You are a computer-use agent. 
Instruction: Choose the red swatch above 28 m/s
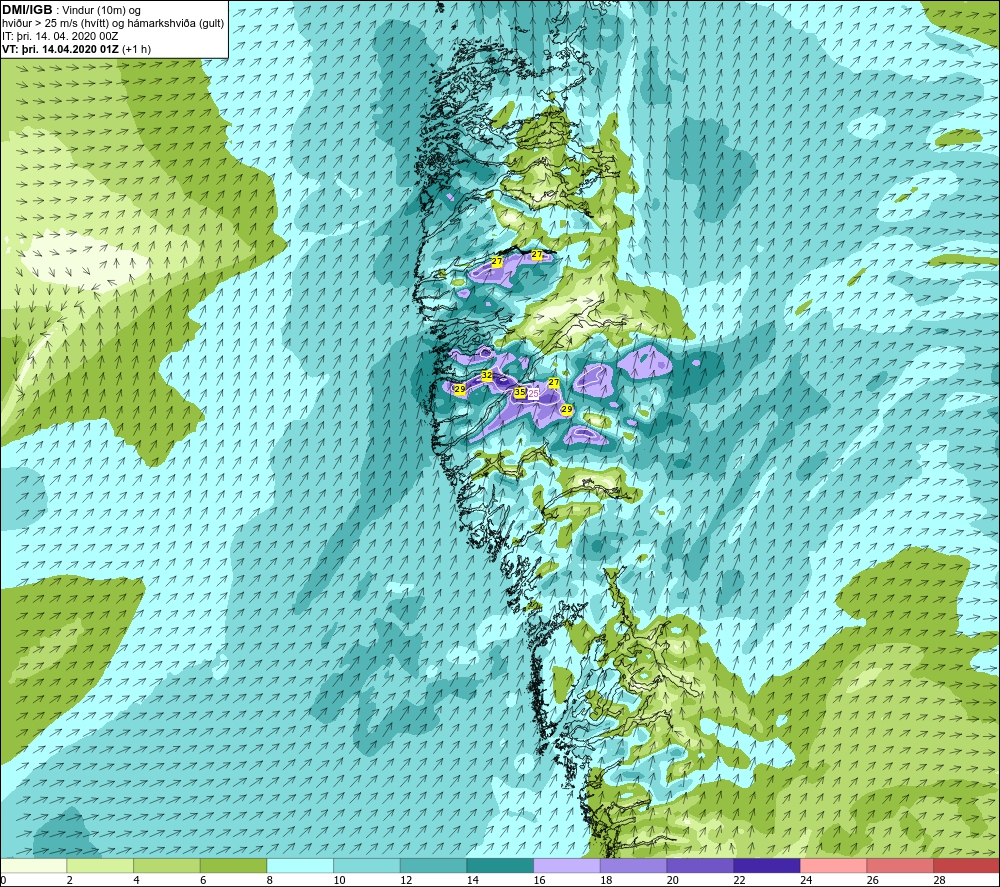[966, 865]
